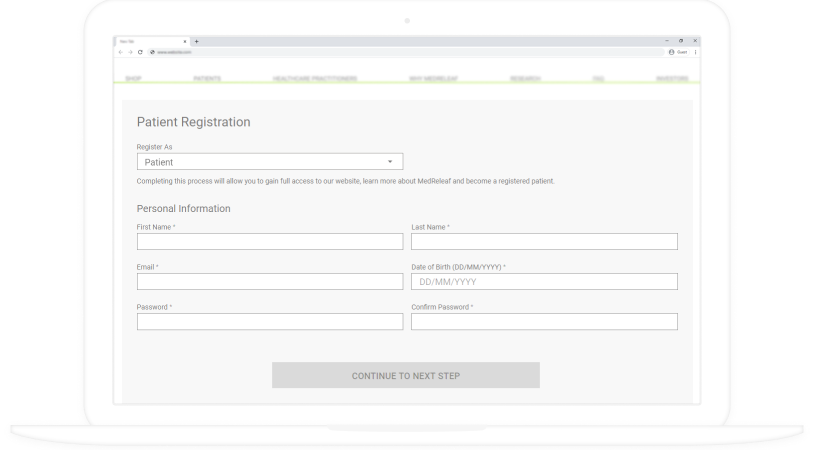814x450 pixels.
Task: Focus the Last Name text box
Action: 544,242
